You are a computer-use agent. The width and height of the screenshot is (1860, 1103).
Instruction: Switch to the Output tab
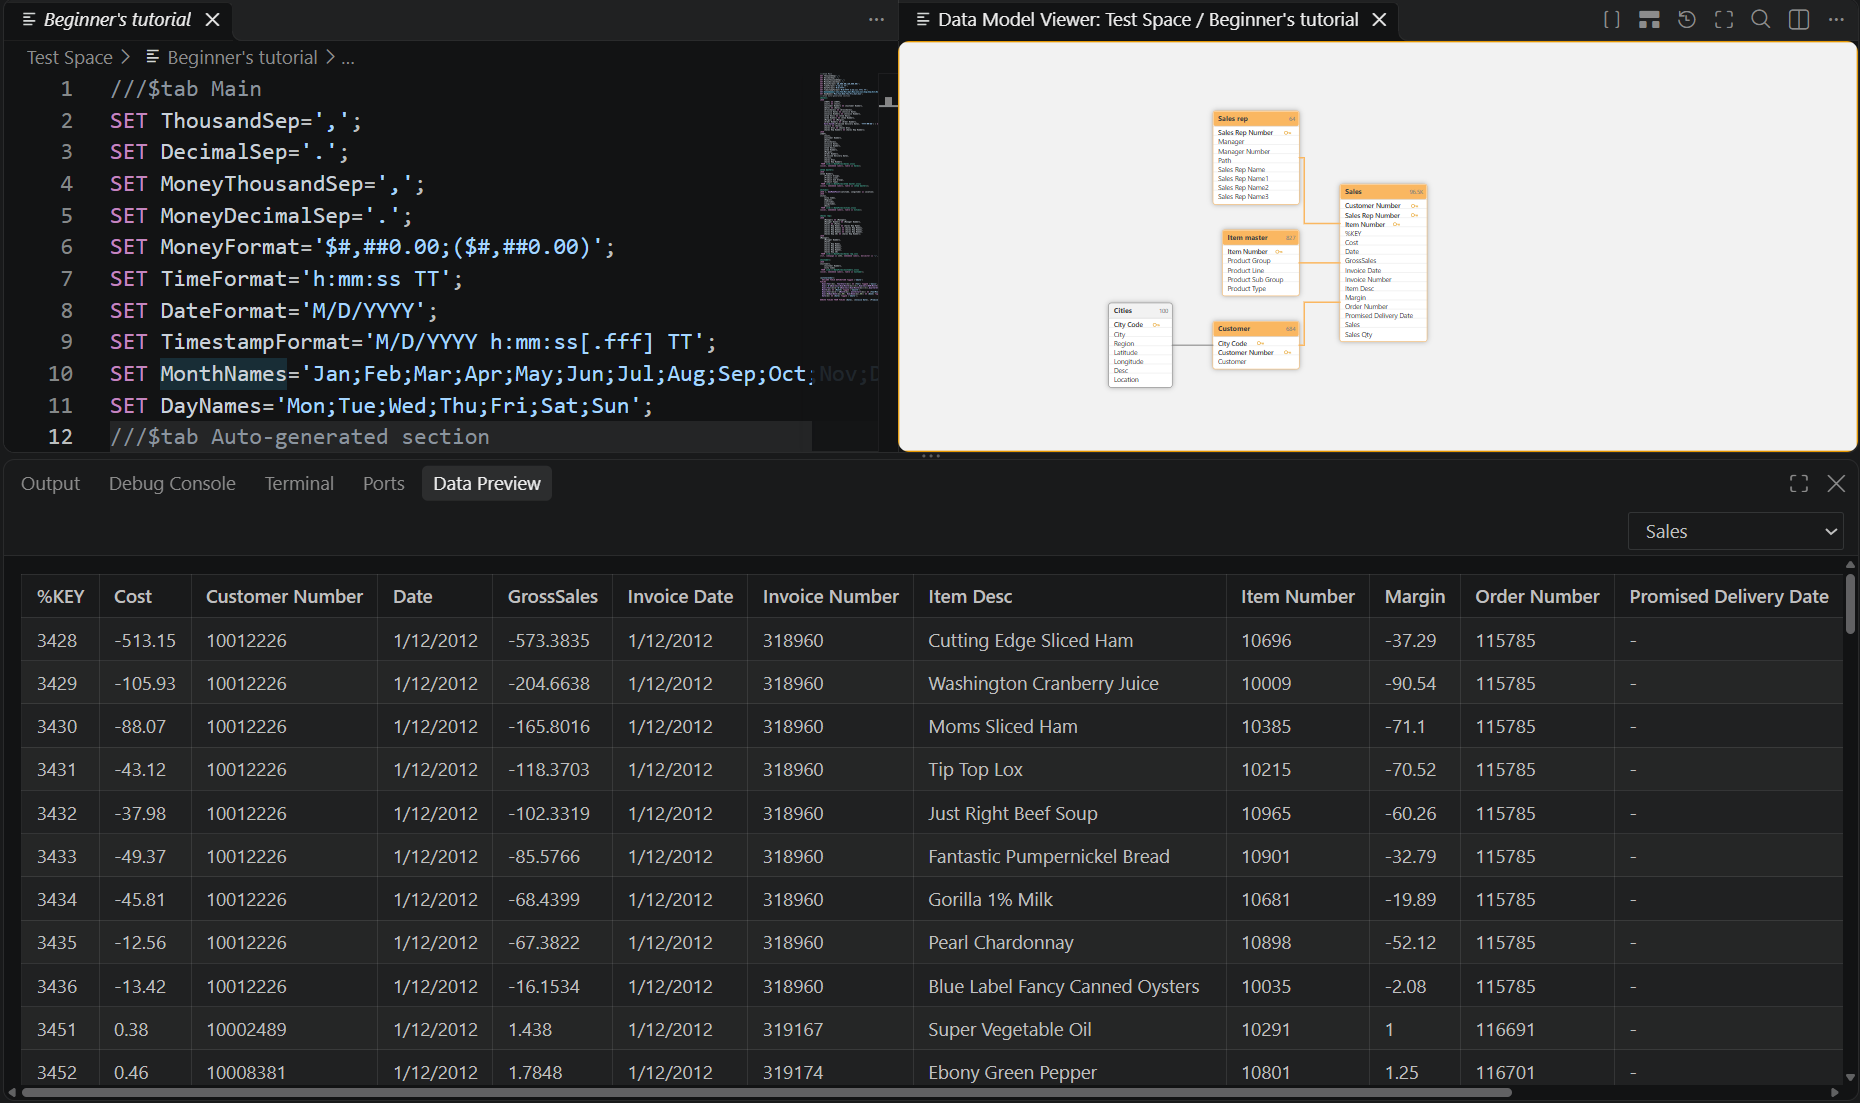point(50,484)
